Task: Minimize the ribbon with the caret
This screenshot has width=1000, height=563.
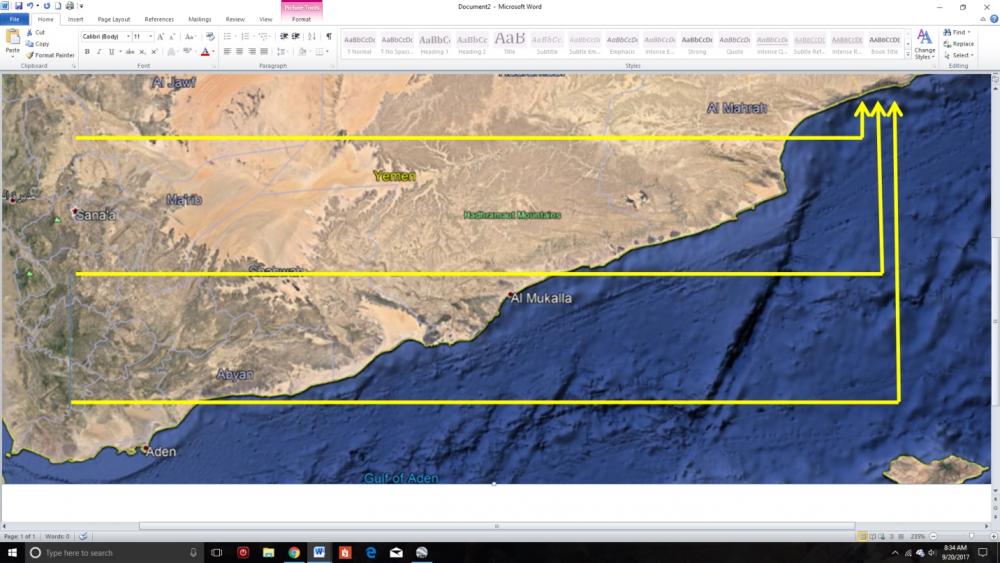Action: coord(983,19)
